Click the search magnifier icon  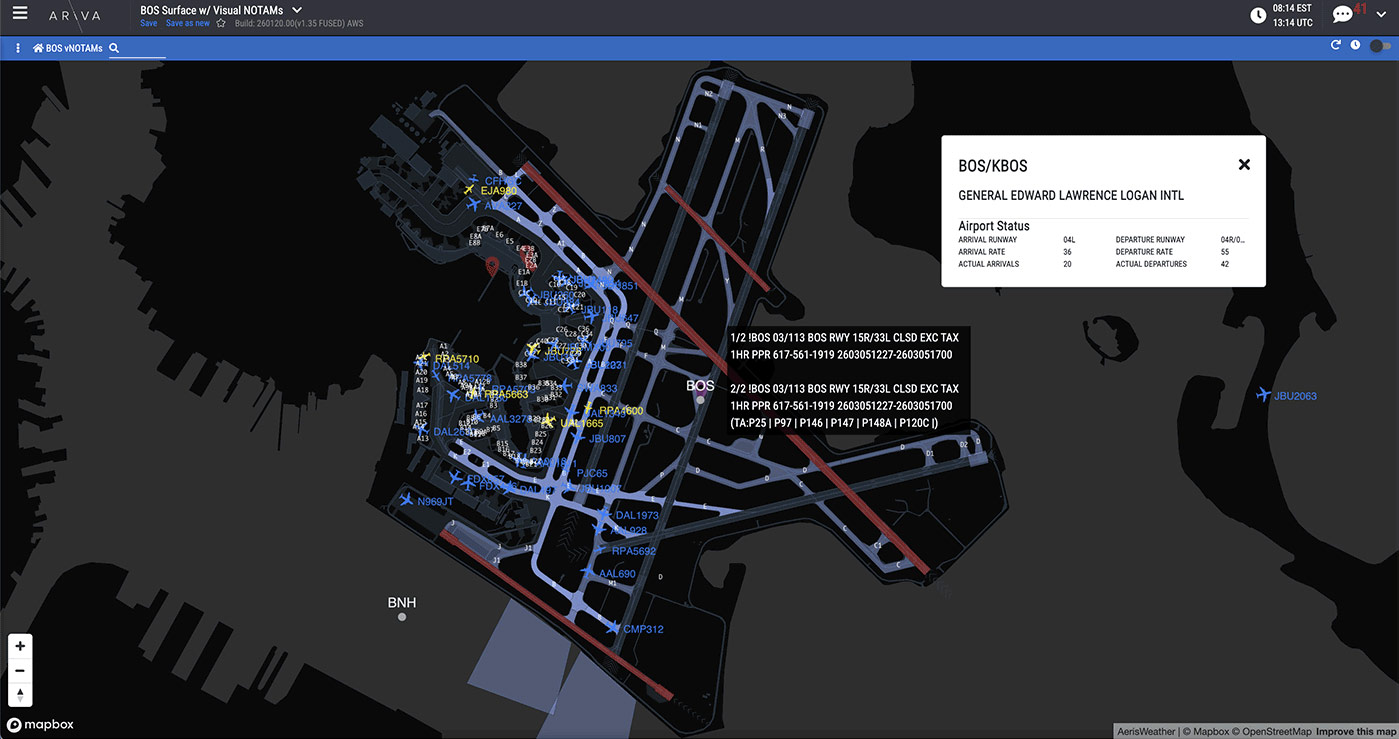pyautogui.click(x=114, y=48)
